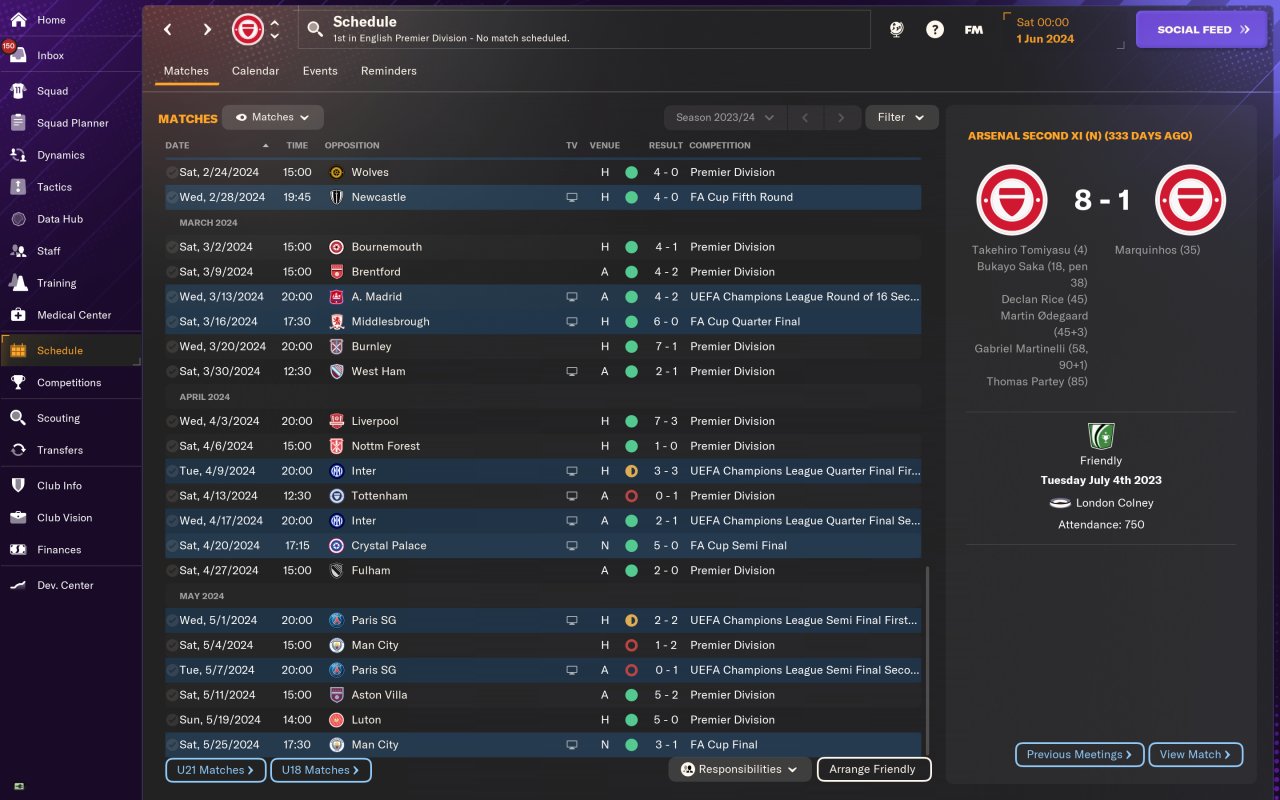The image size is (1280, 800).
Task: Toggle the checkmark on the Brentford match row
Action: point(172,272)
